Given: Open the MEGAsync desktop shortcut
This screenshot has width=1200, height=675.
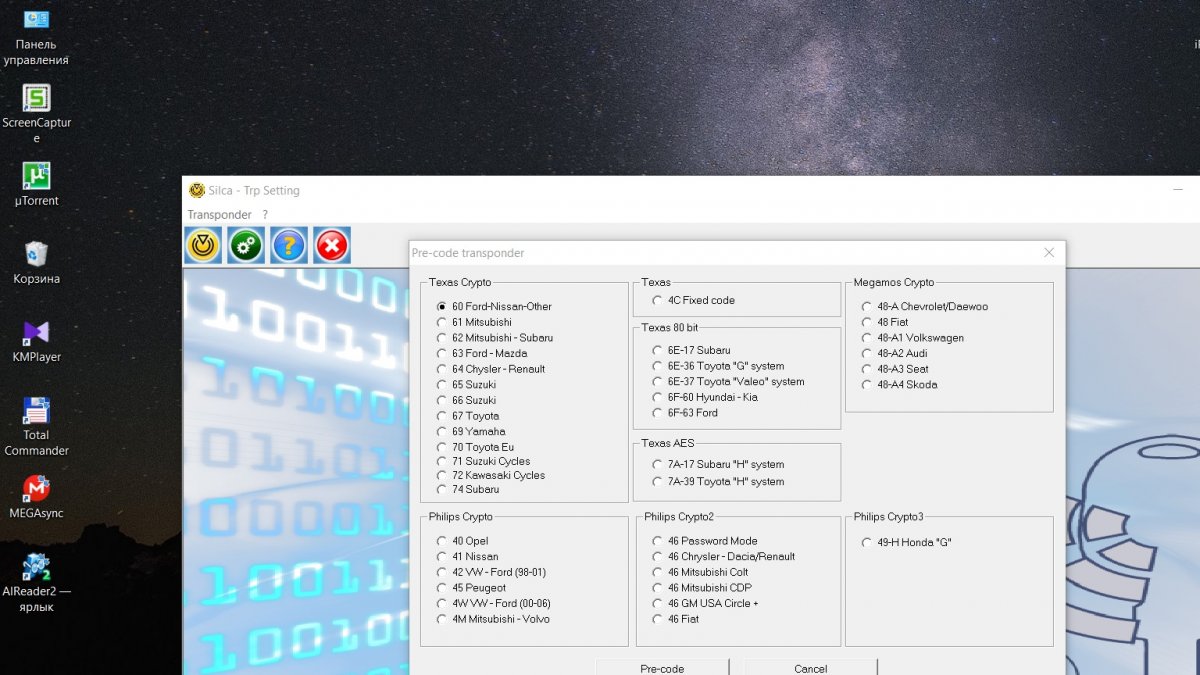Looking at the screenshot, I should coord(36,497).
